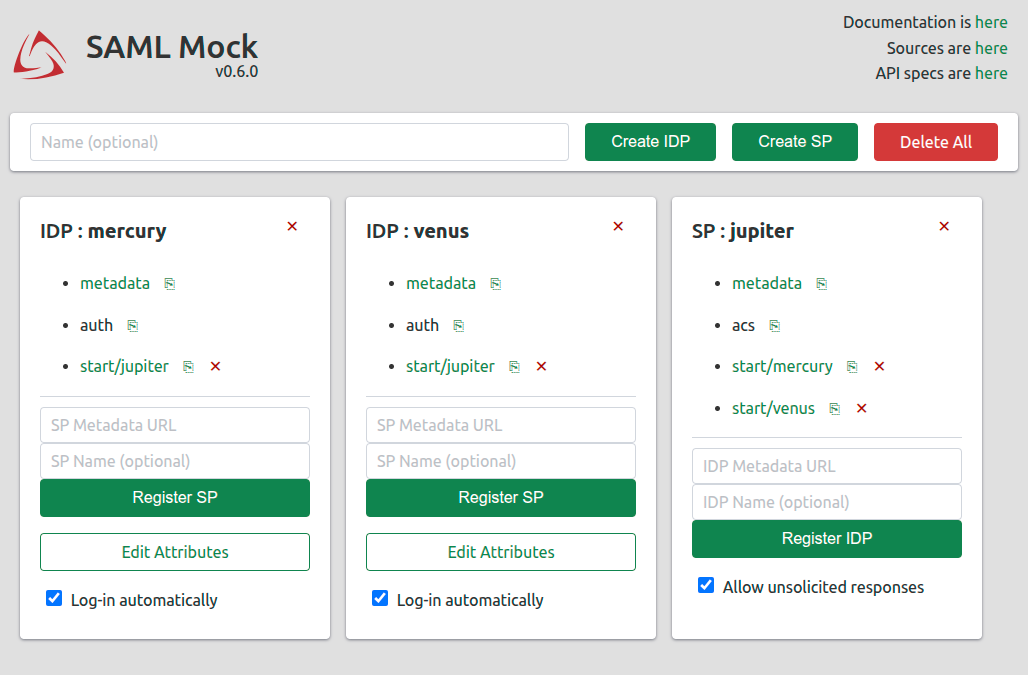Viewport: 1028px width, 675px height.
Task: Toggle Log-in automatically for venus
Action: (x=380, y=599)
